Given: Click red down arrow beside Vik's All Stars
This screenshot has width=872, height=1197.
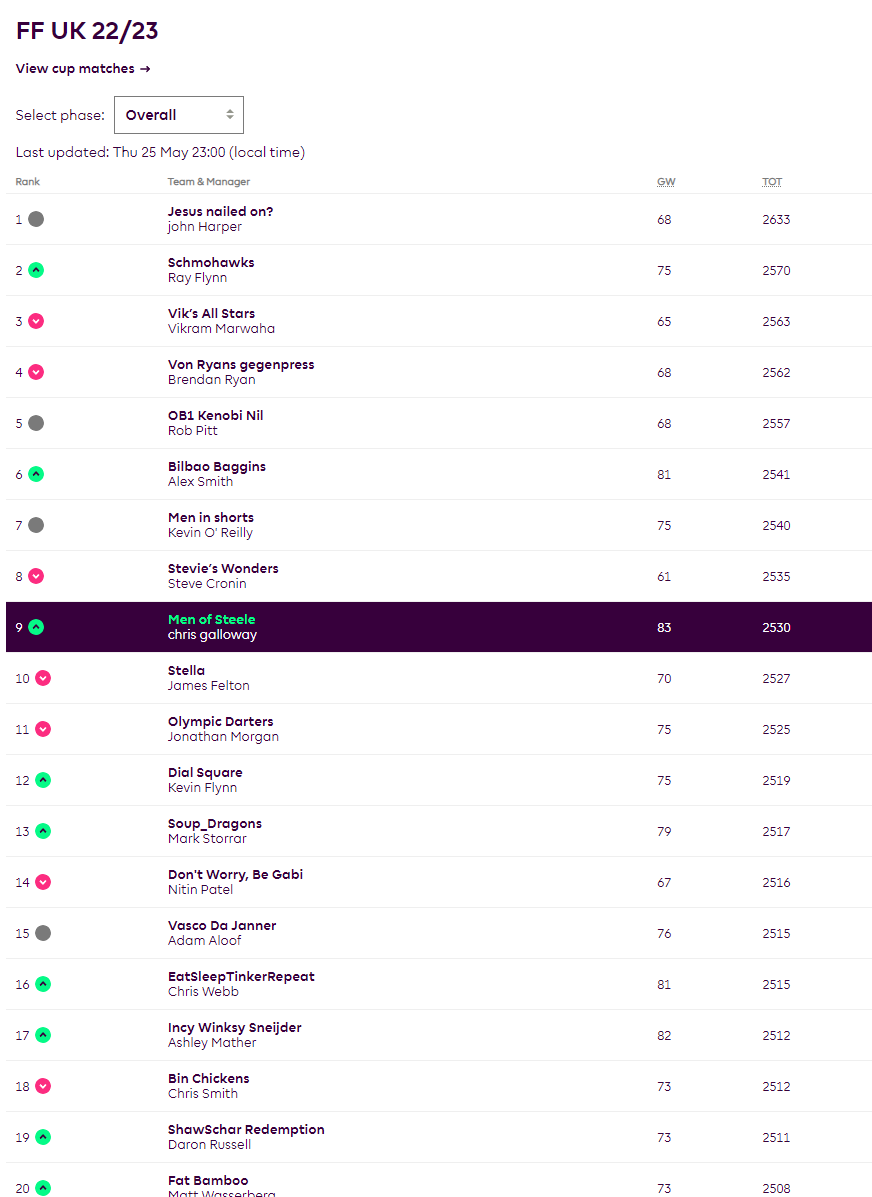Looking at the screenshot, I should pyautogui.click(x=36, y=321).
